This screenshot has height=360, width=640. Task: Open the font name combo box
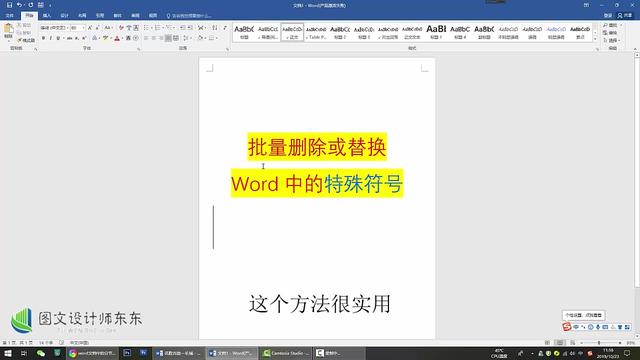(55, 28)
